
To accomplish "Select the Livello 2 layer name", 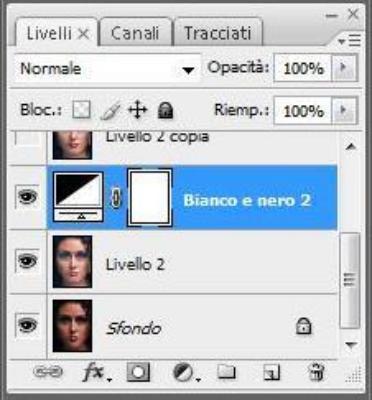I will point(135,264).
